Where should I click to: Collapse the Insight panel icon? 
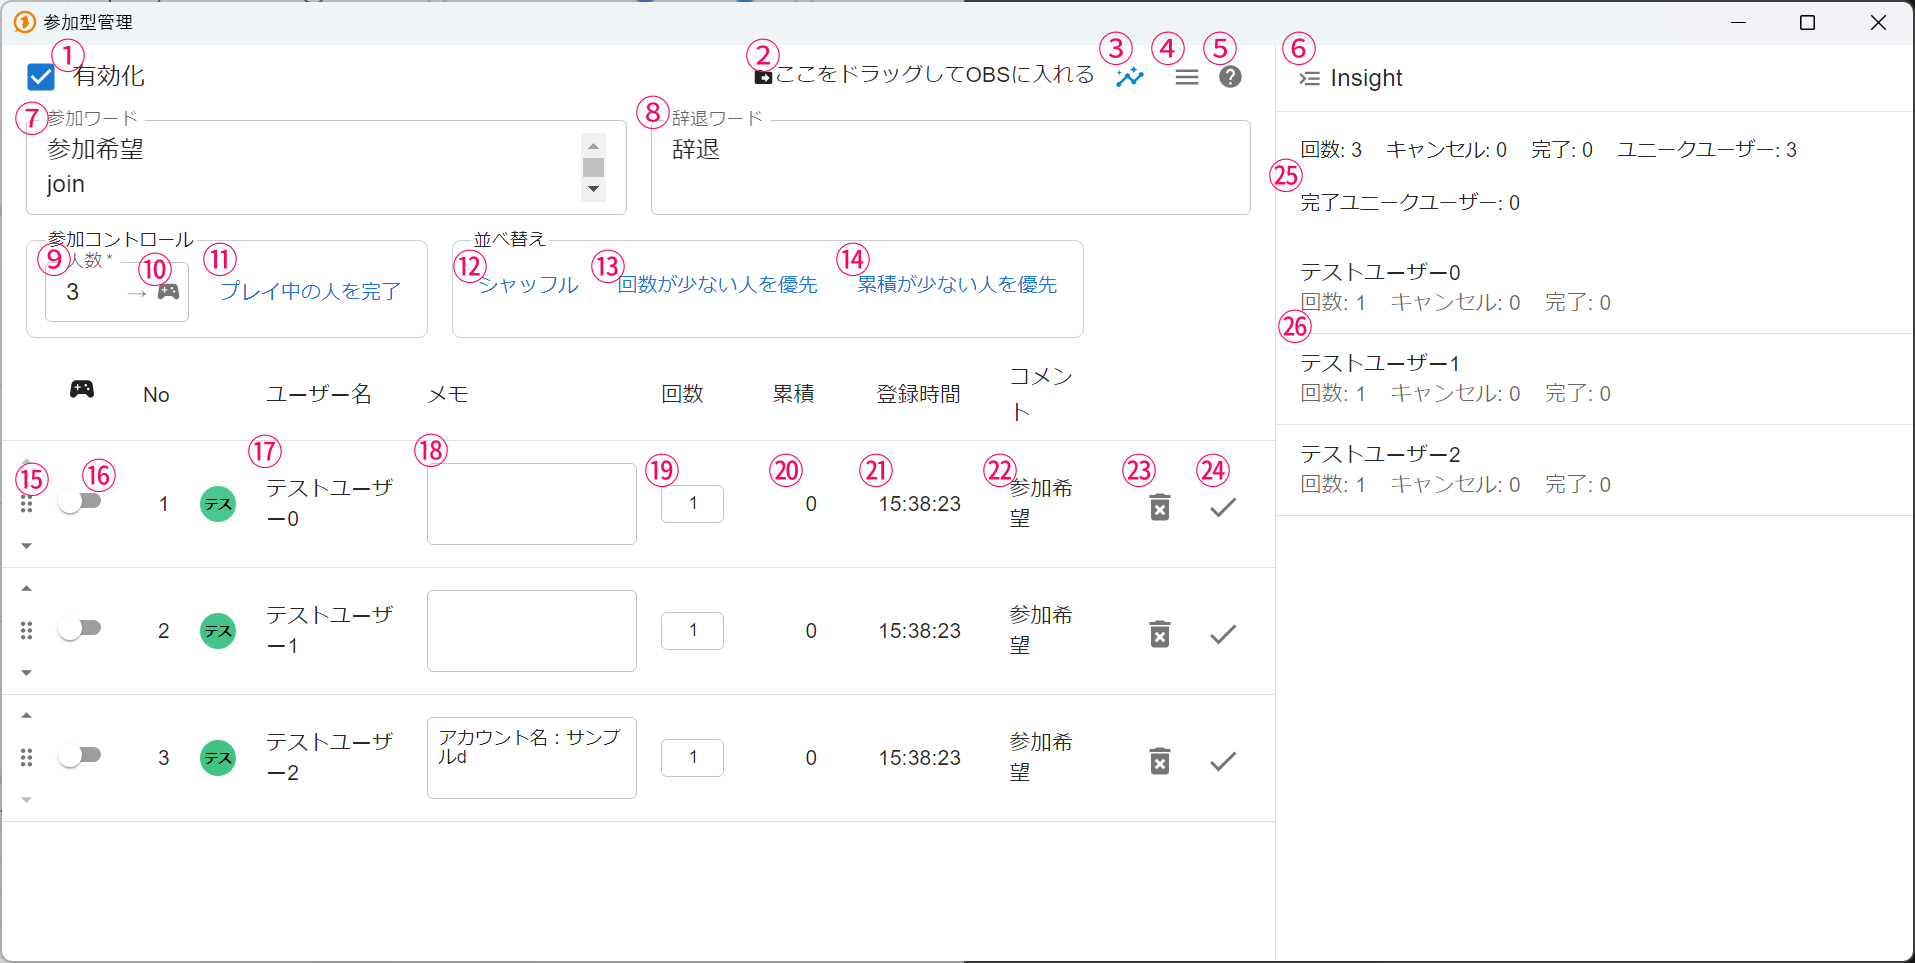[x=1309, y=78]
